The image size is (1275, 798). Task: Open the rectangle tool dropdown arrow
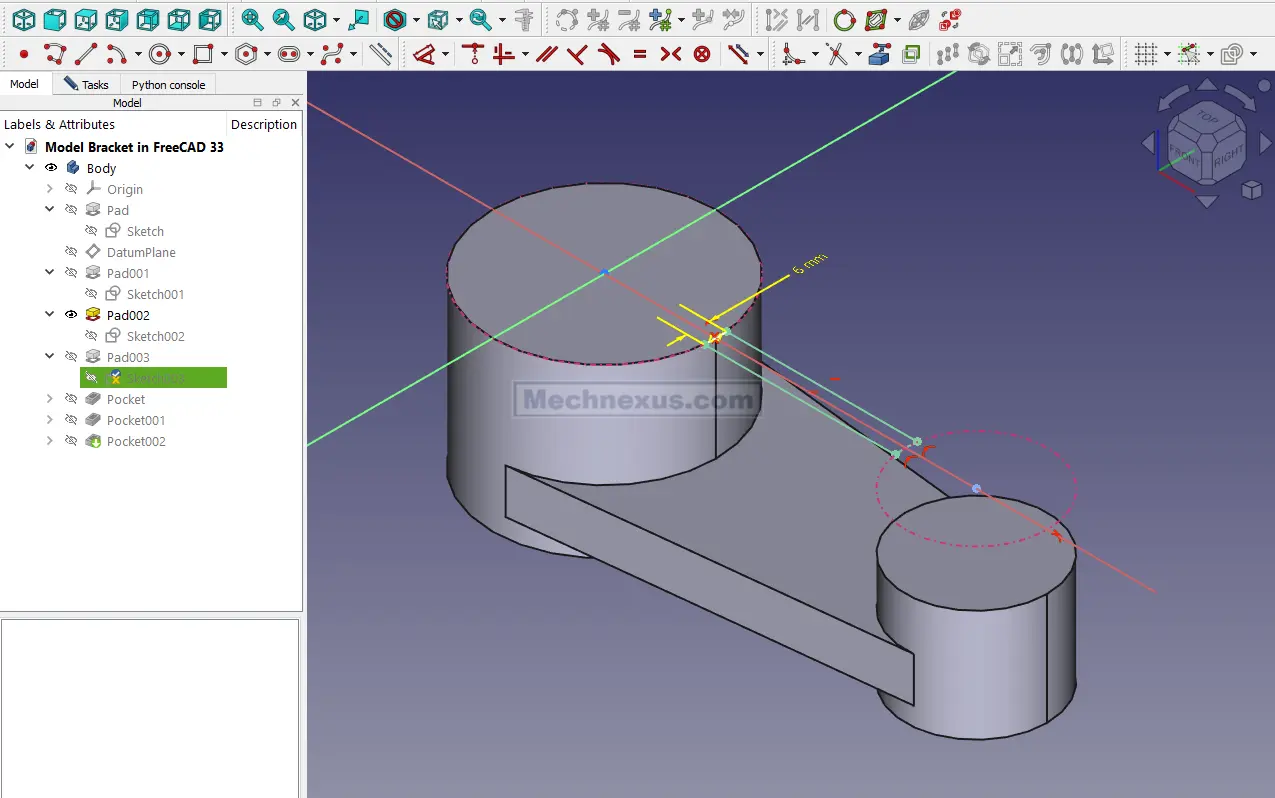point(224,54)
